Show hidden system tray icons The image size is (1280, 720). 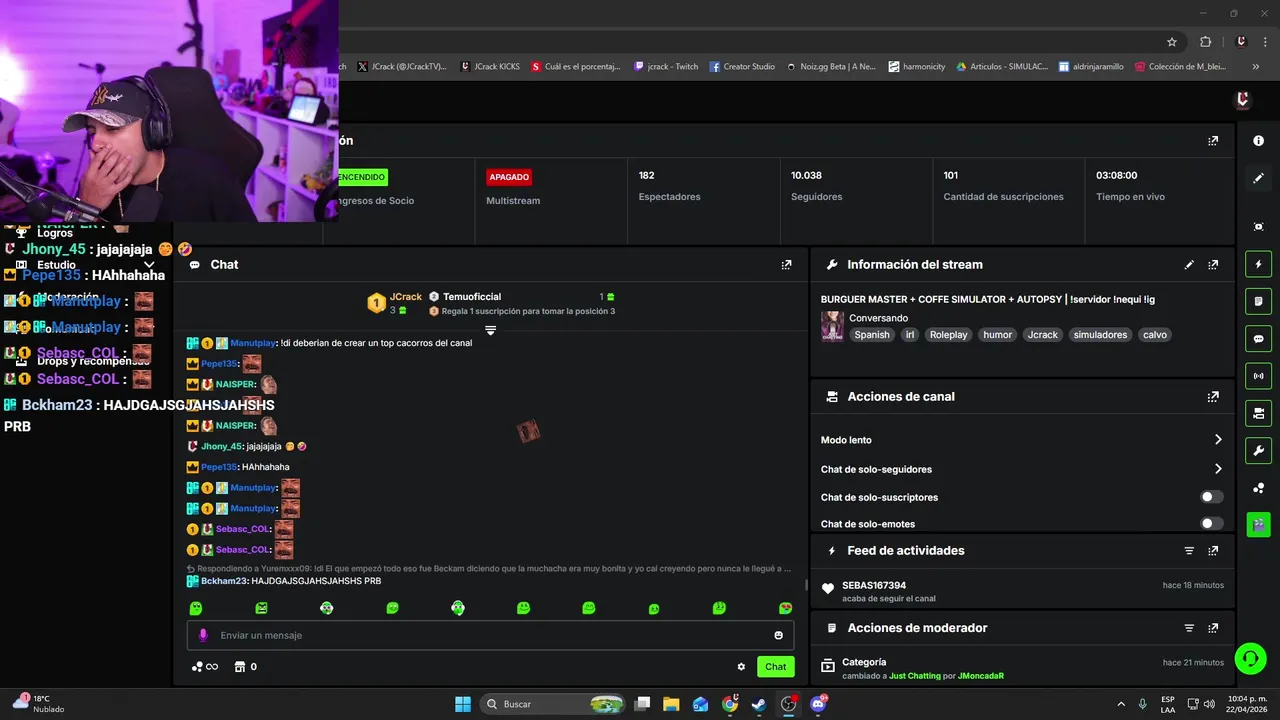[x=1120, y=704]
